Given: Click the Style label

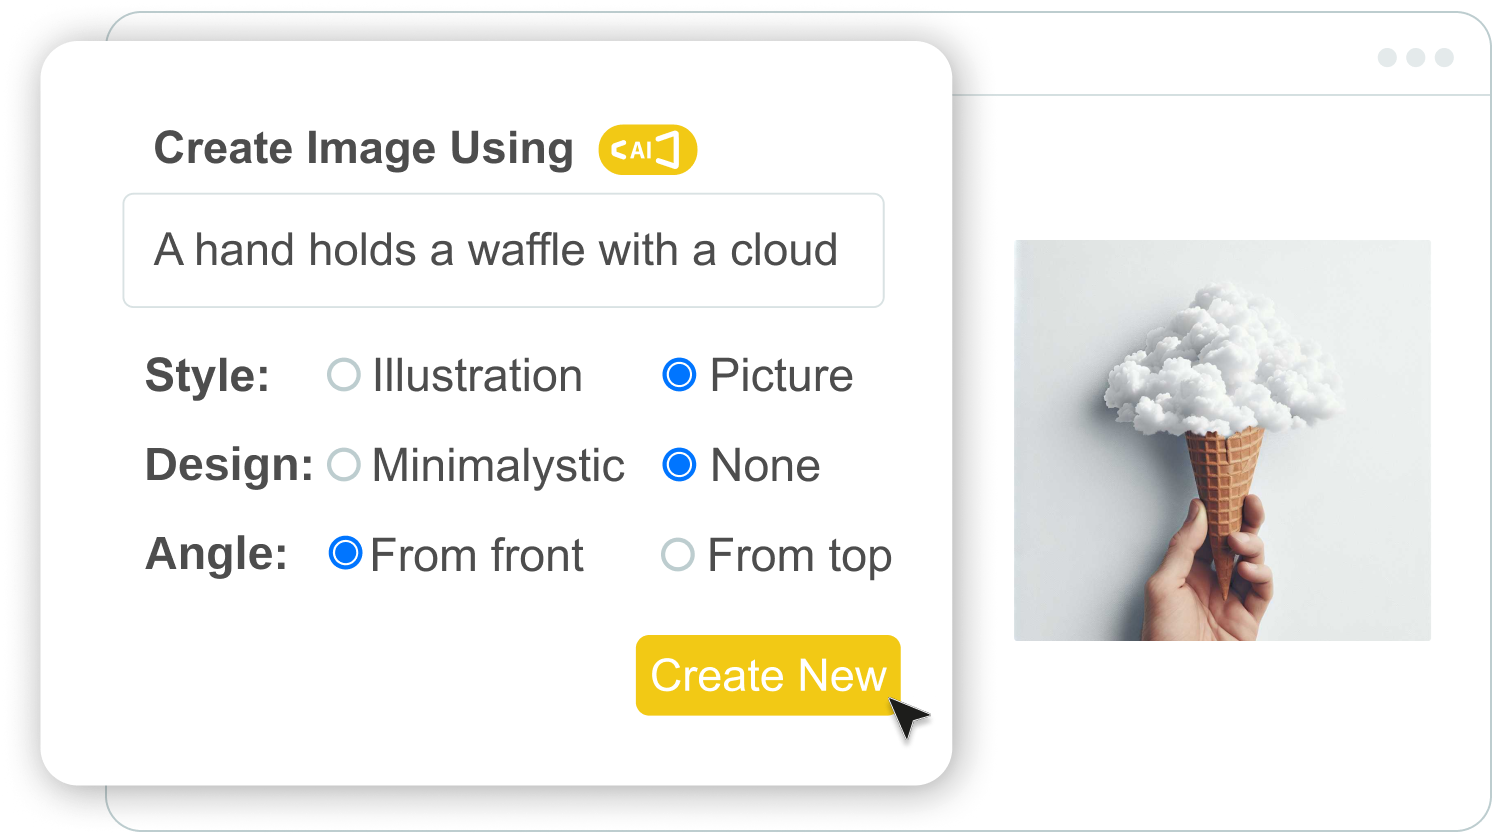Looking at the screenshot, I should click(206, 375).
